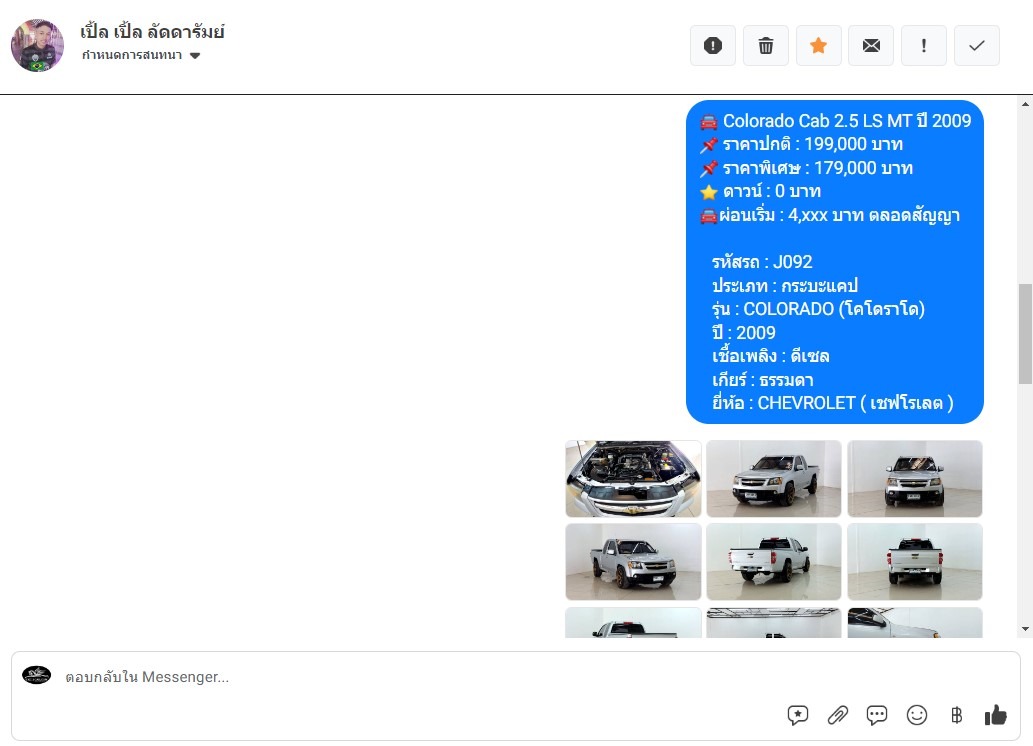The image size is (1033, 746).
Task: Click the customer name เป็ล เป็ล ลัดดารัมย์
Action: point(152,32)
